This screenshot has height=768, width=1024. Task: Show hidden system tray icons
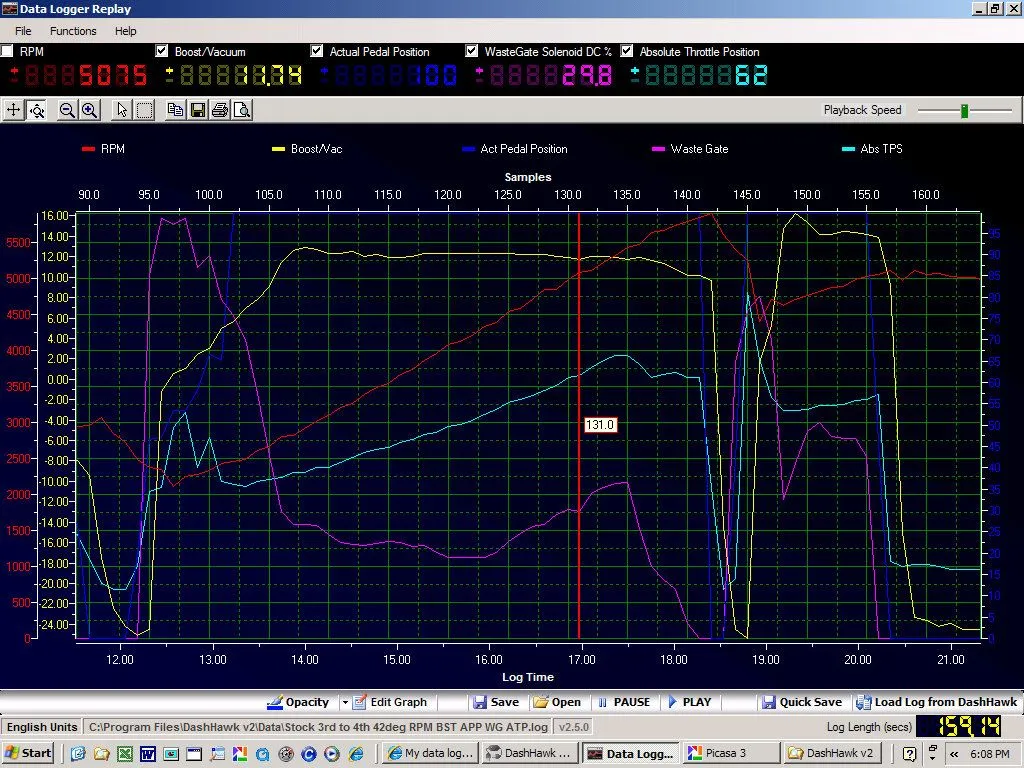[954, 753]
